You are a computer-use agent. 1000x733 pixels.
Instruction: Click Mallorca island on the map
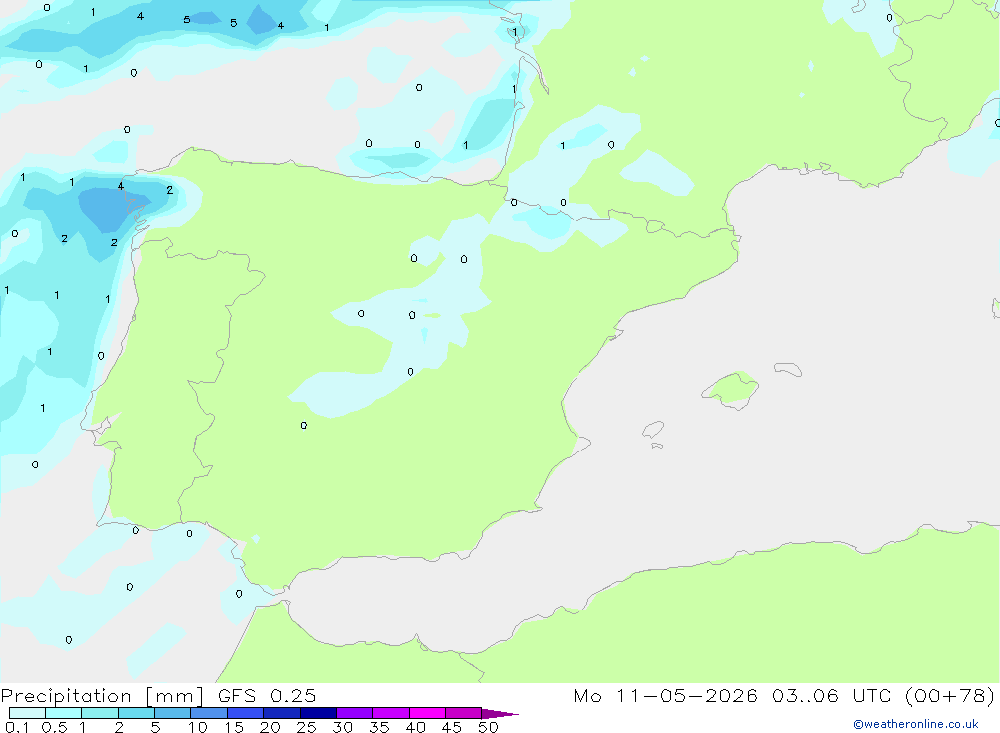tap(732, 389)
